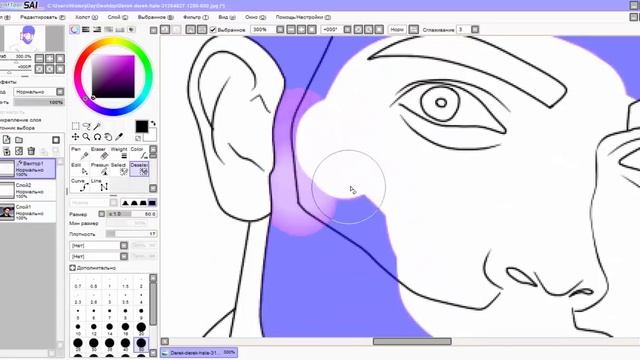Show the RGB slider panel

(x=86, y=29)
